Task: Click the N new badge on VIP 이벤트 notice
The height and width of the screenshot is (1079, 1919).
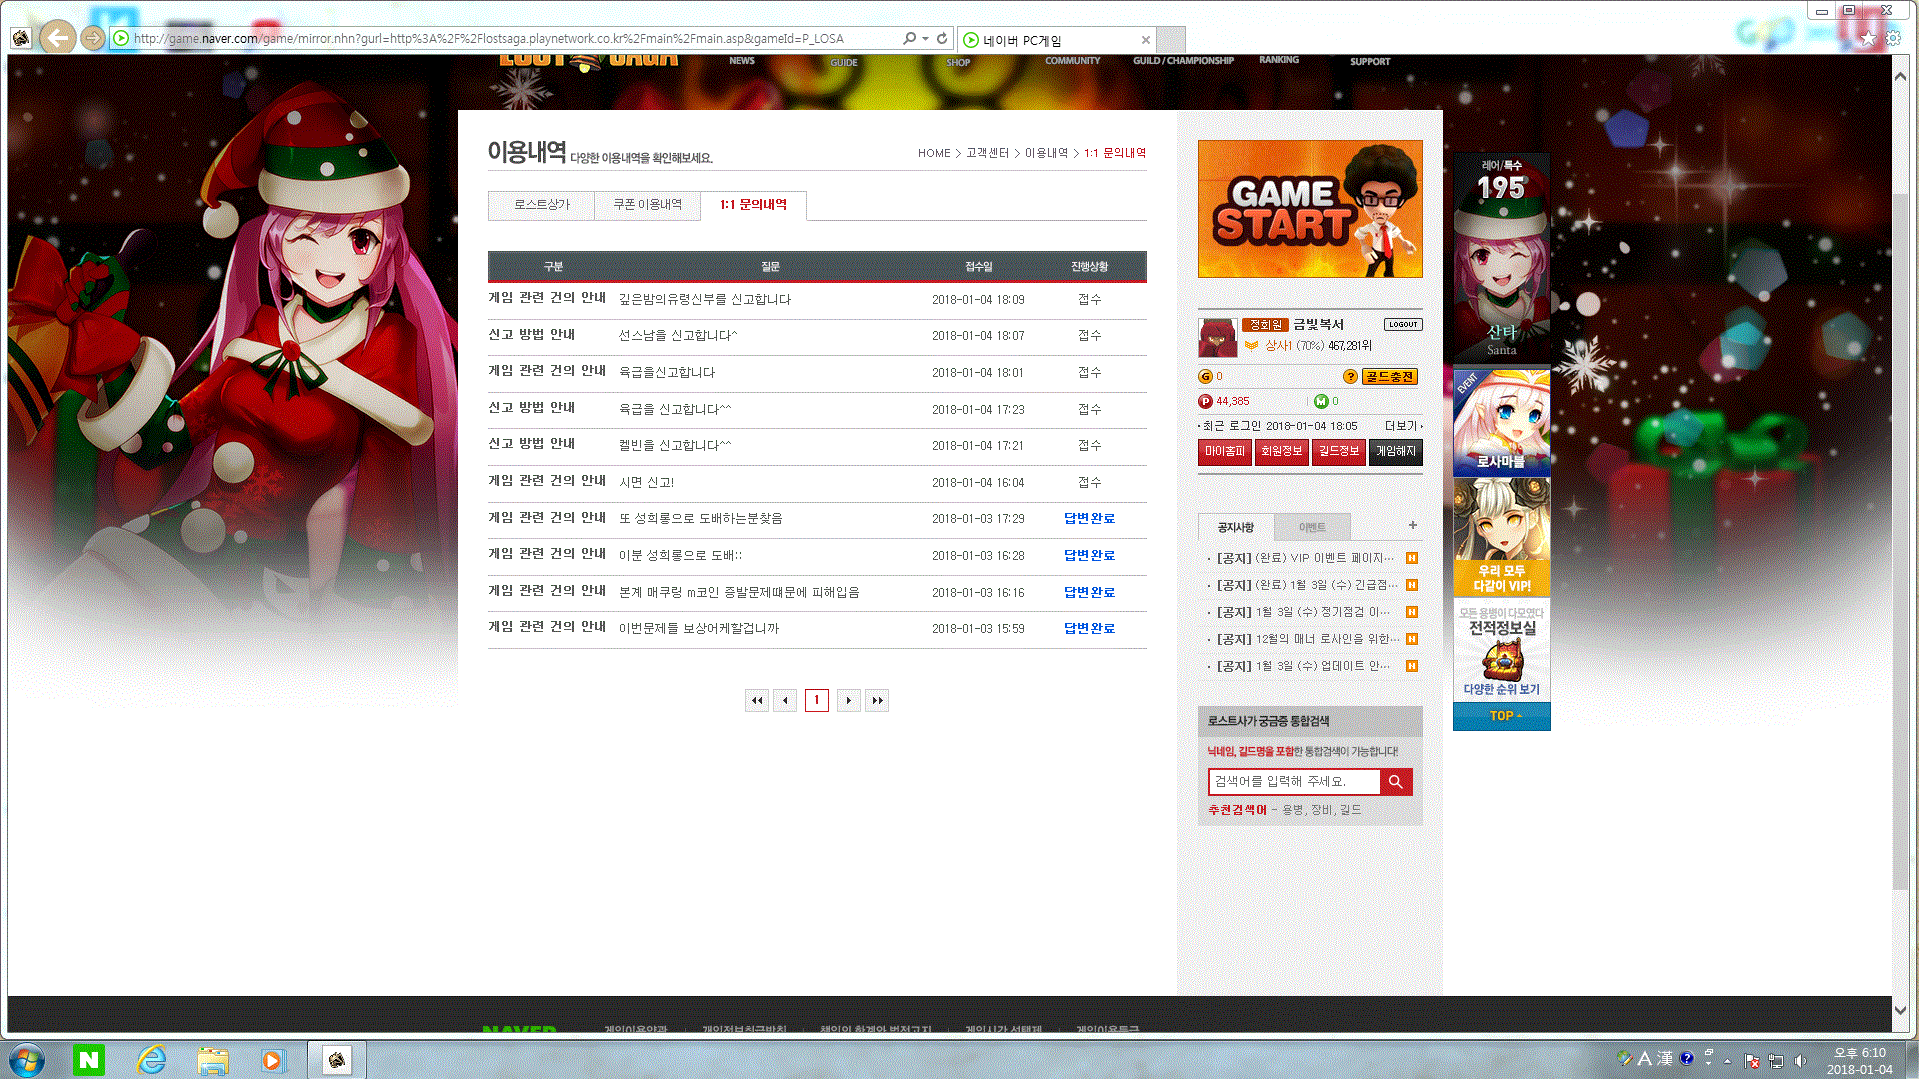Action: point(1412,558)
